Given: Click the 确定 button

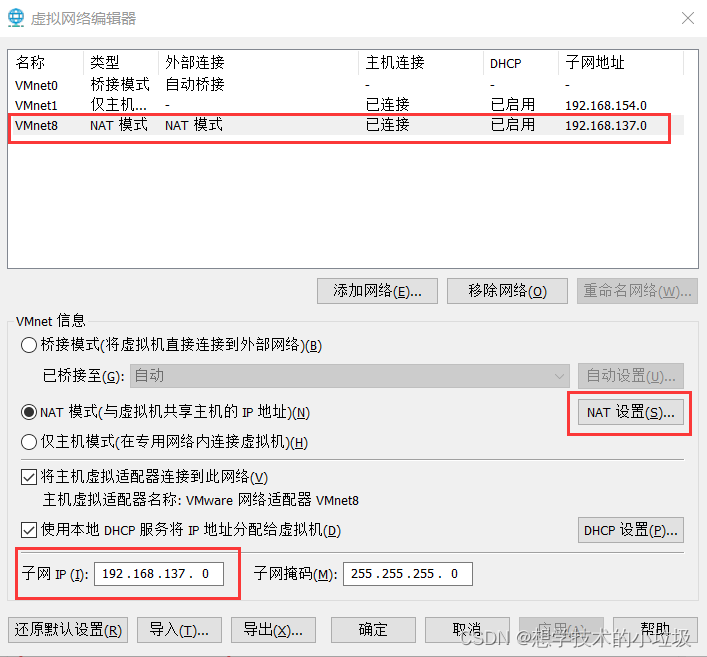Looking at the screenshot, I should (x=373, y=630).
